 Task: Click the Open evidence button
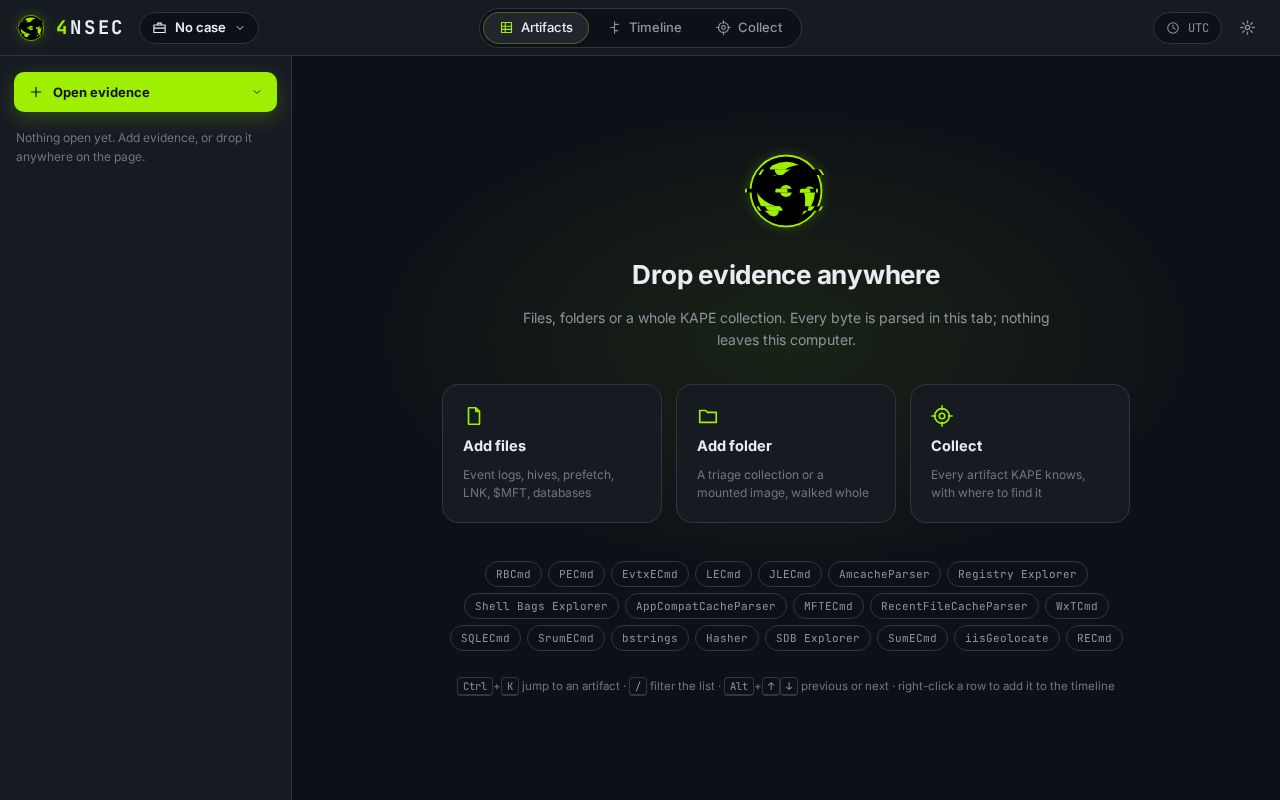pos(145,92)
